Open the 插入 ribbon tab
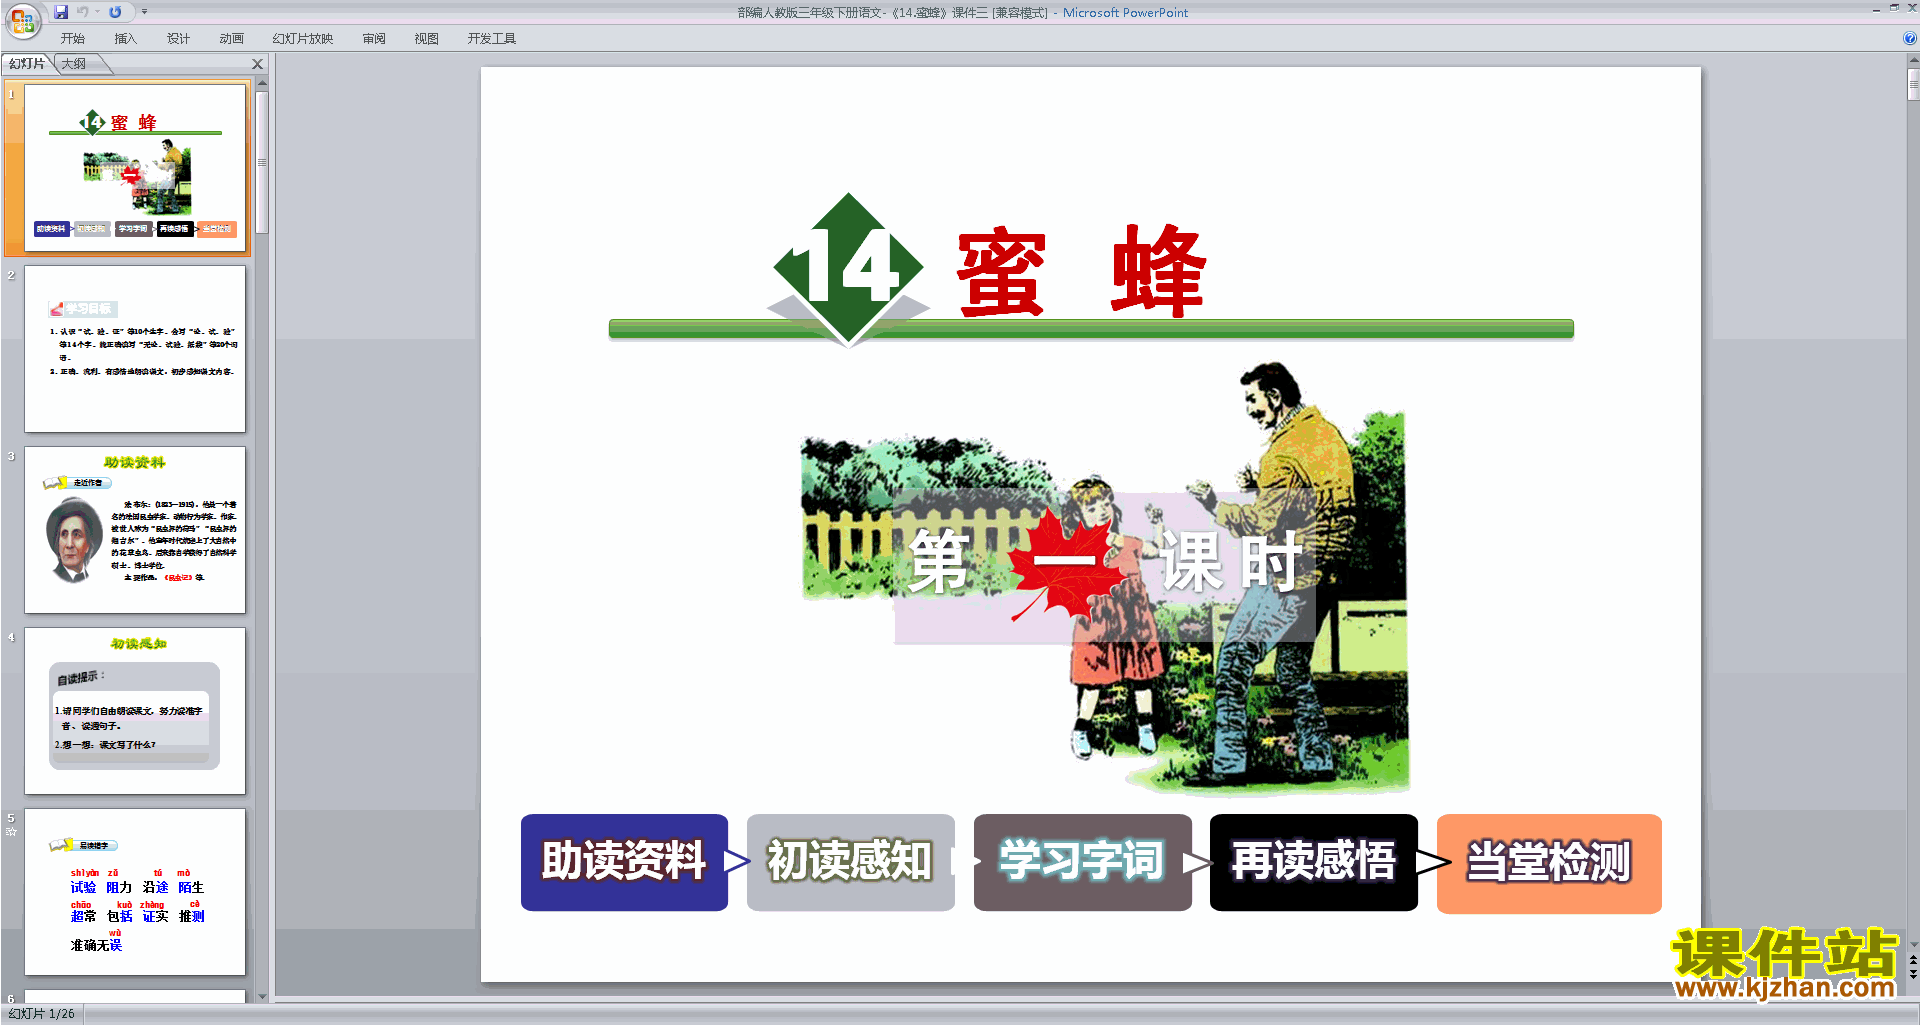This screenshot has width=1920, height=1025. coord(125,38)
